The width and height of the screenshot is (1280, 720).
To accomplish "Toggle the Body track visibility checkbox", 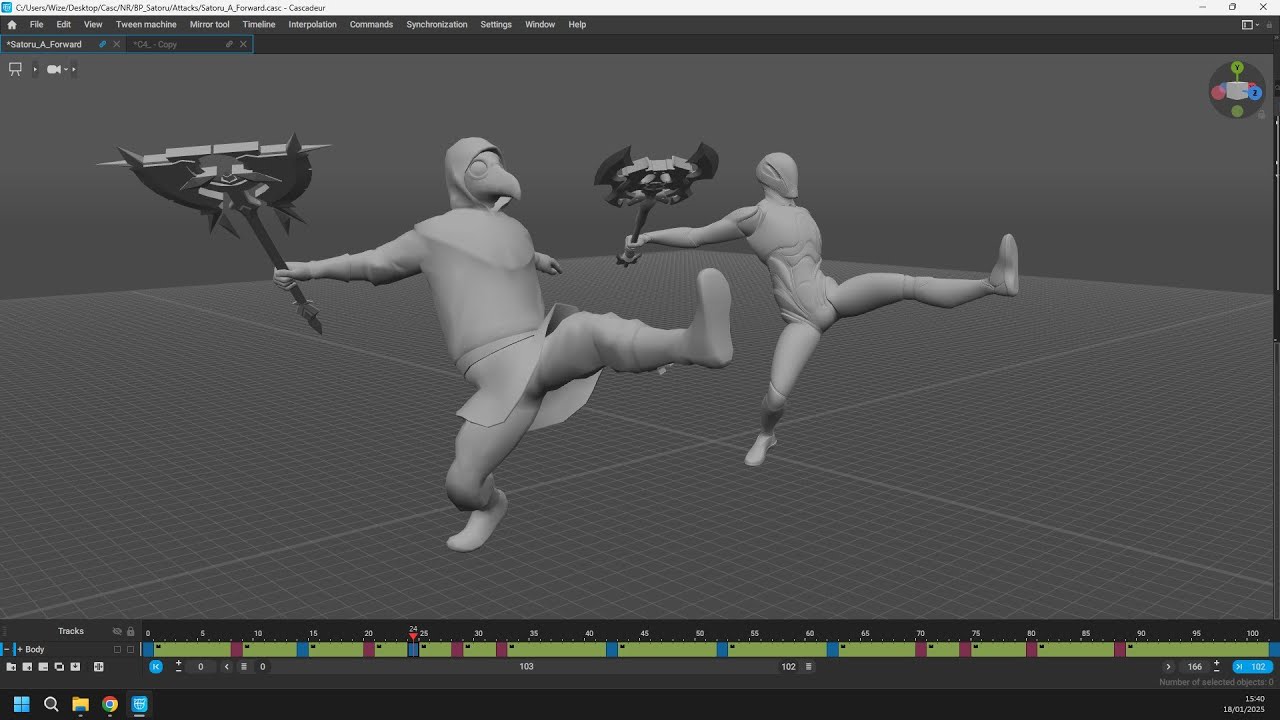I will coord(117,650).
